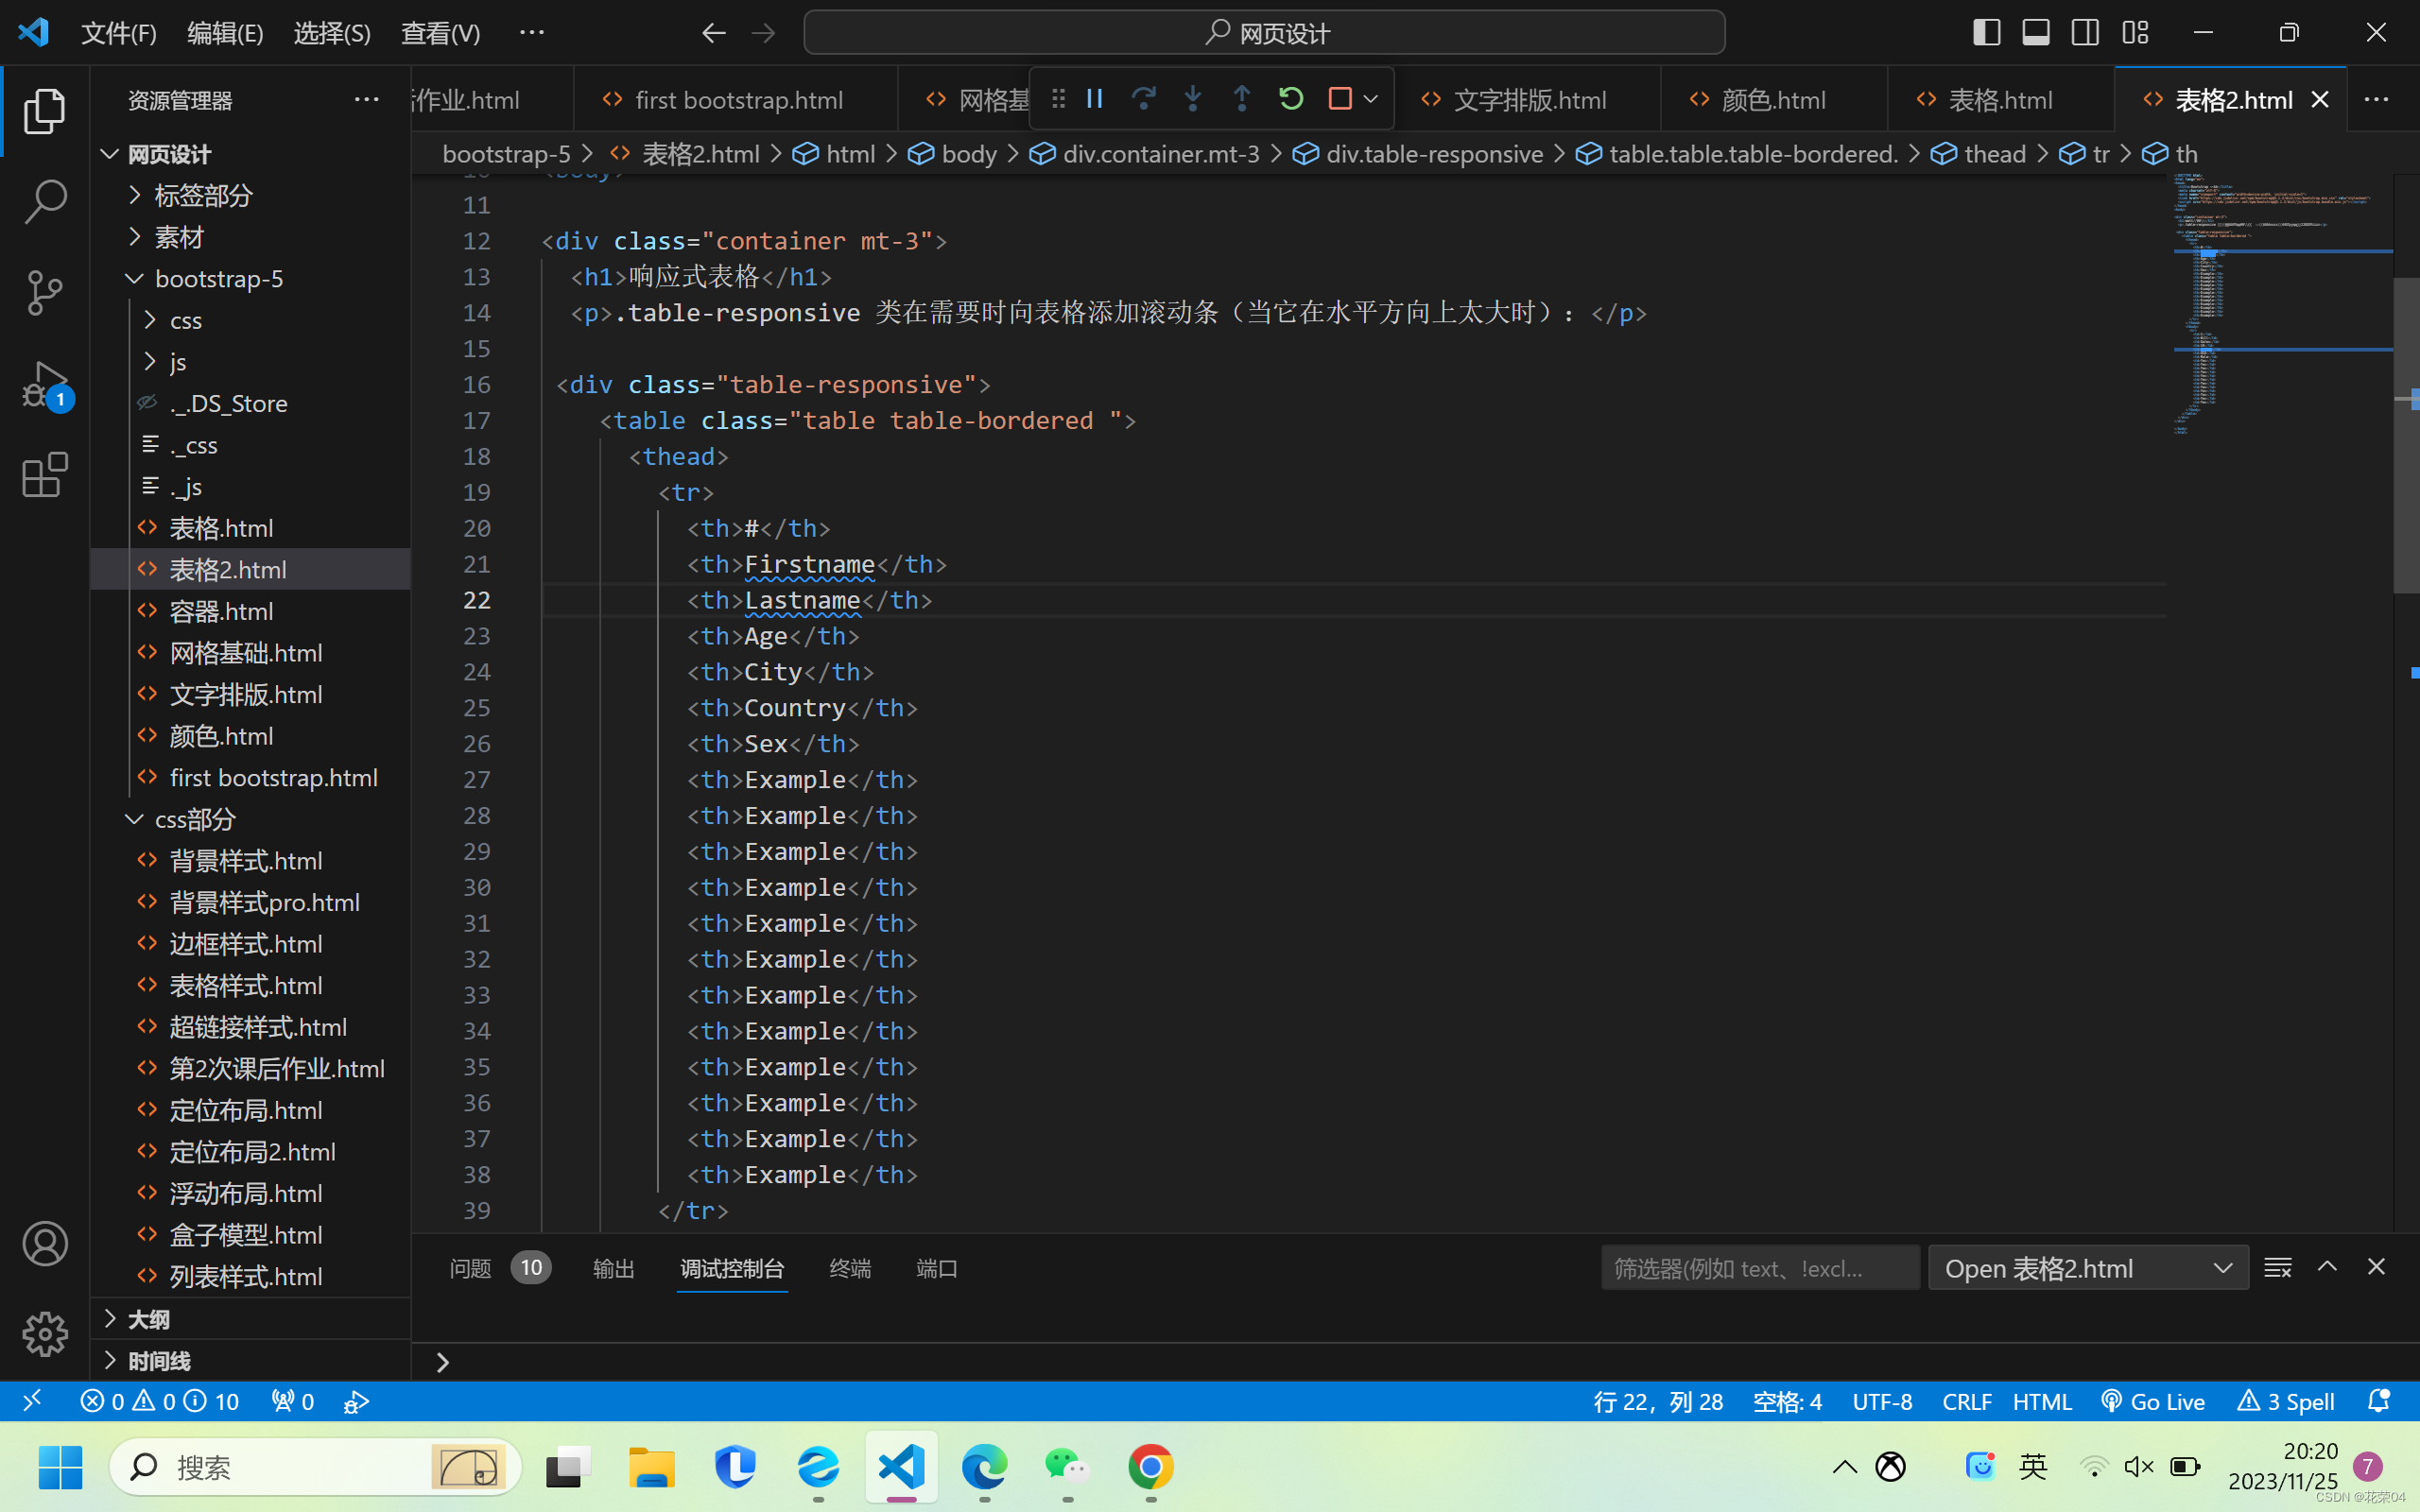
Task: Click the Step Over debug icon
Action: [x=1143, y=99]
